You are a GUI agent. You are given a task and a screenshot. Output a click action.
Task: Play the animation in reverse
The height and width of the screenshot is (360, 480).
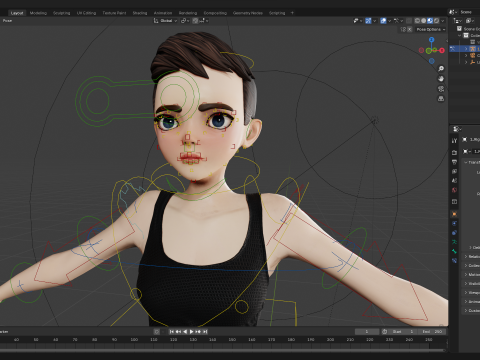click(x=185, y=332)
